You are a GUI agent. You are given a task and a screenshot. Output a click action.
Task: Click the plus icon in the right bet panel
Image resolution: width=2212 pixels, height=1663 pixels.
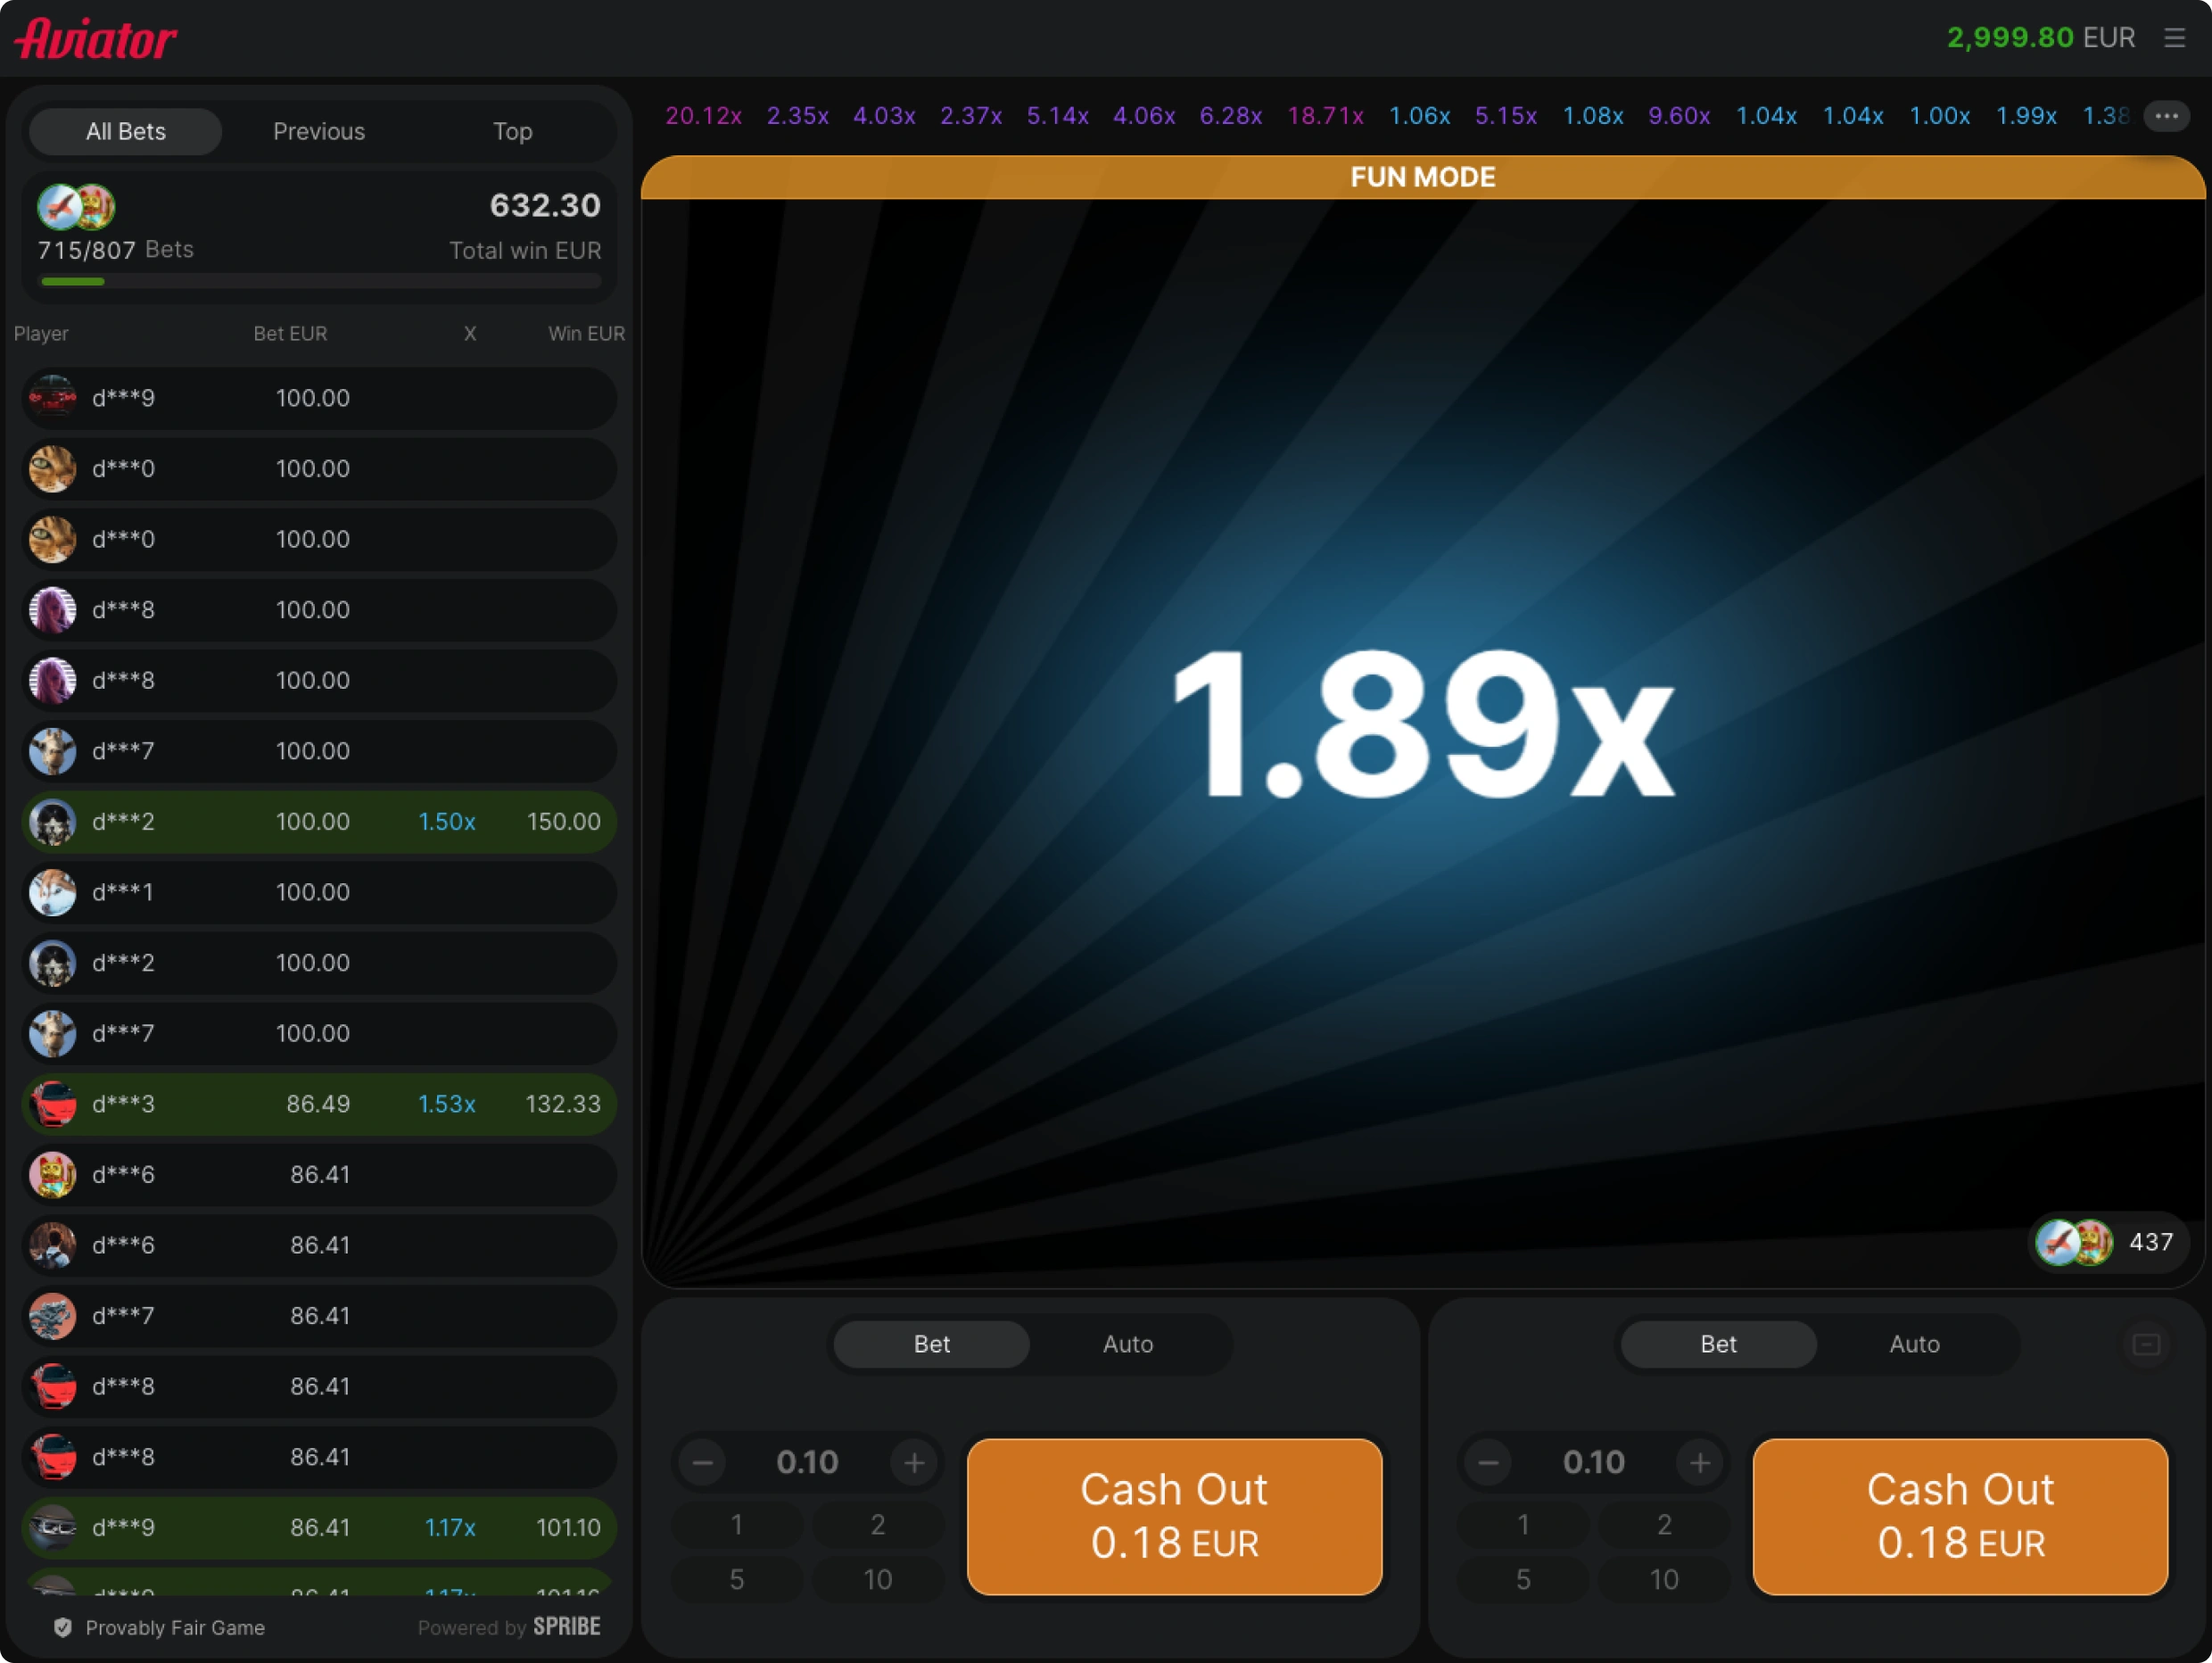point(1700,1463)
